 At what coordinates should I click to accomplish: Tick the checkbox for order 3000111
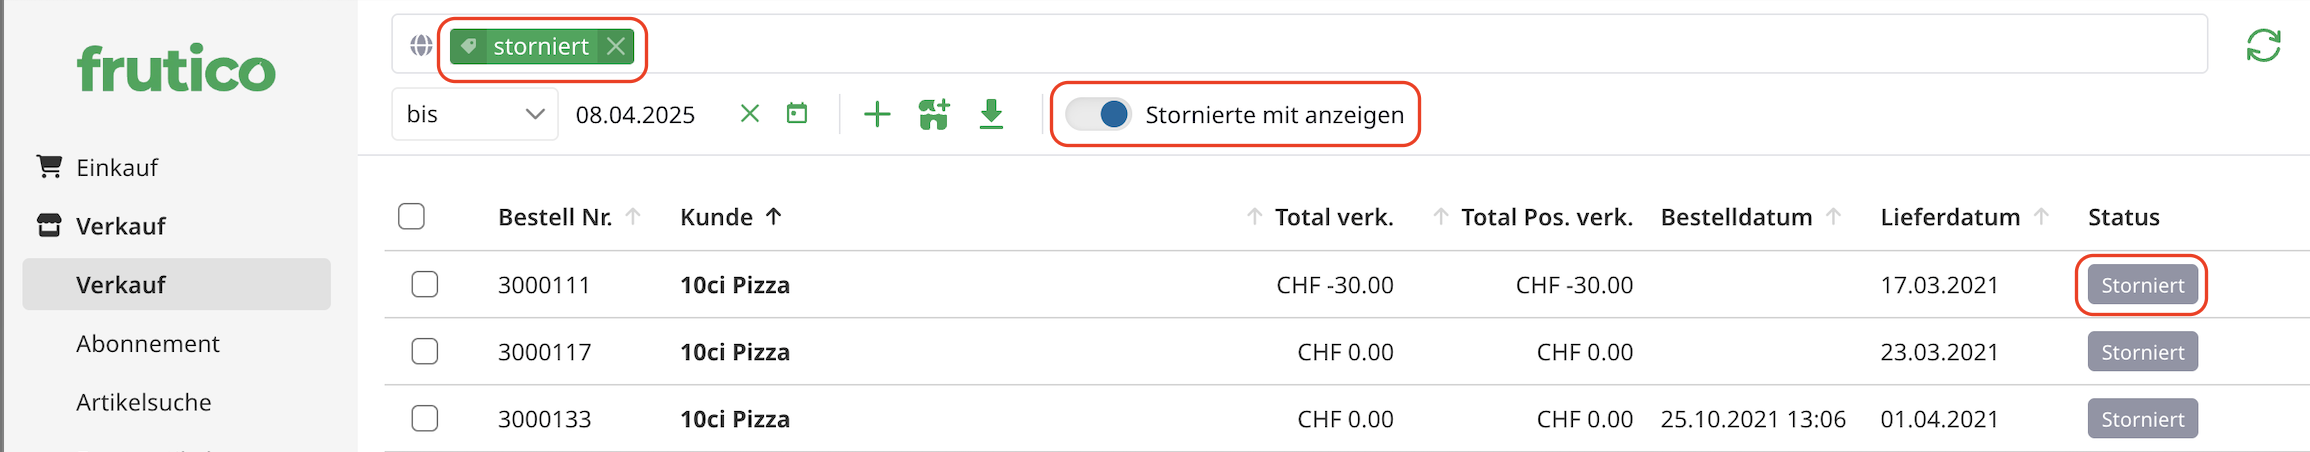(x=425, y=285)
